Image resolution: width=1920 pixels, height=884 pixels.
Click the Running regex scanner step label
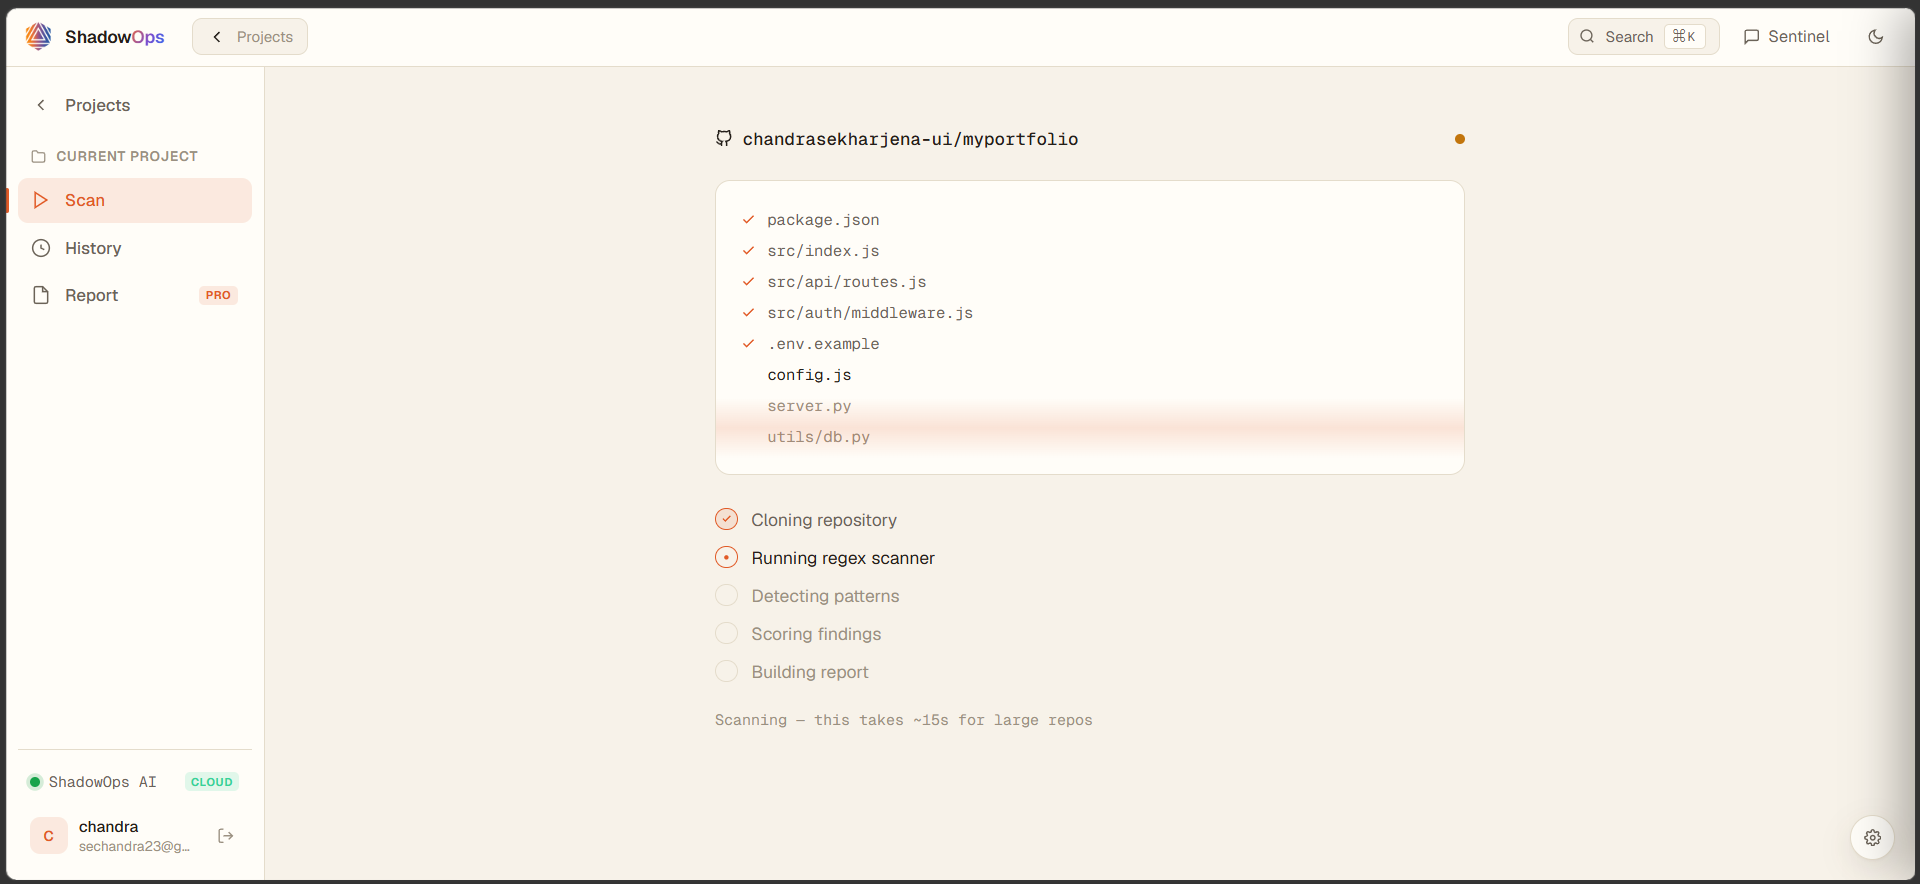(843, 558)
